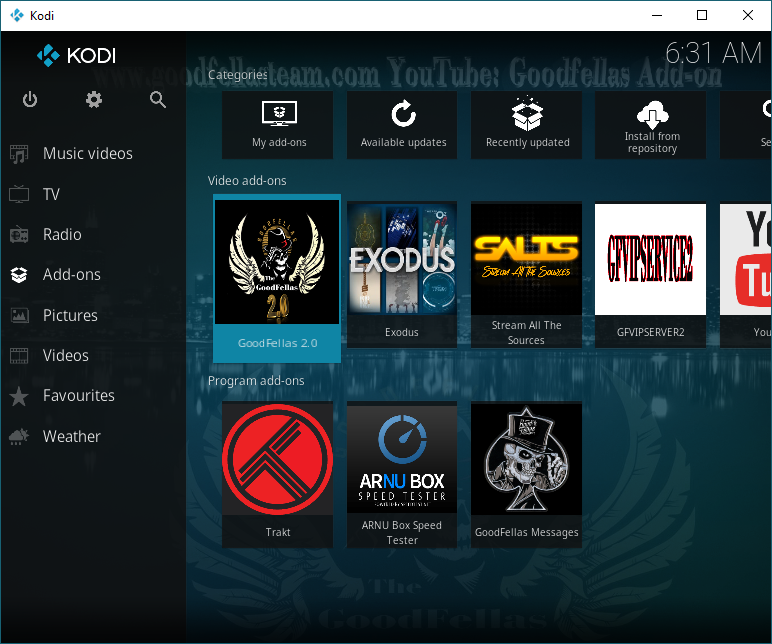
Task: Click the TV screen icon
Action: 19,194
